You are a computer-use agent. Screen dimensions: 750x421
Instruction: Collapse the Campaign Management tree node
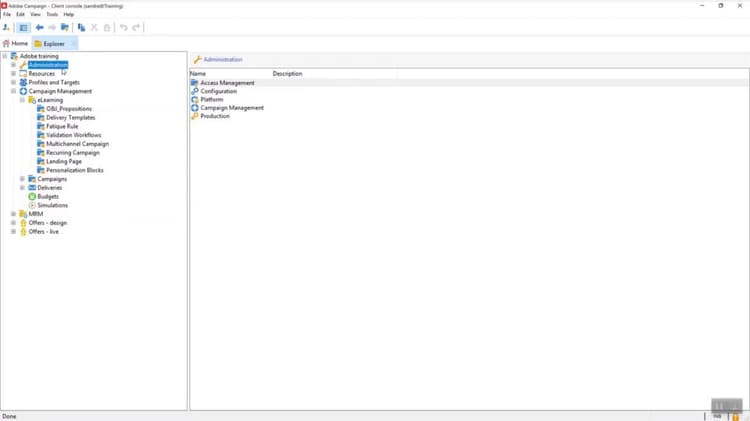pos(13,91)
